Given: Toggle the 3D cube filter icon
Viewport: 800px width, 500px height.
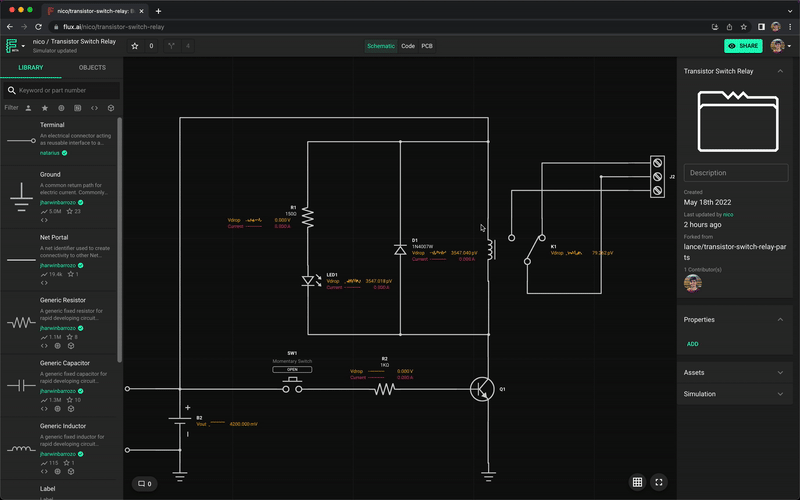Looking at the screenshot, I should (x=111, y=108).
